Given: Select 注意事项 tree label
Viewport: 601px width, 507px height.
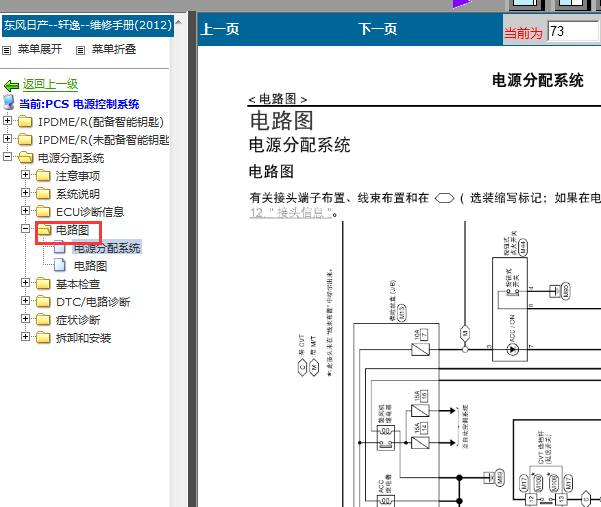Looking at the screenshot, I should pyautogui.click(x=78, y=176).
